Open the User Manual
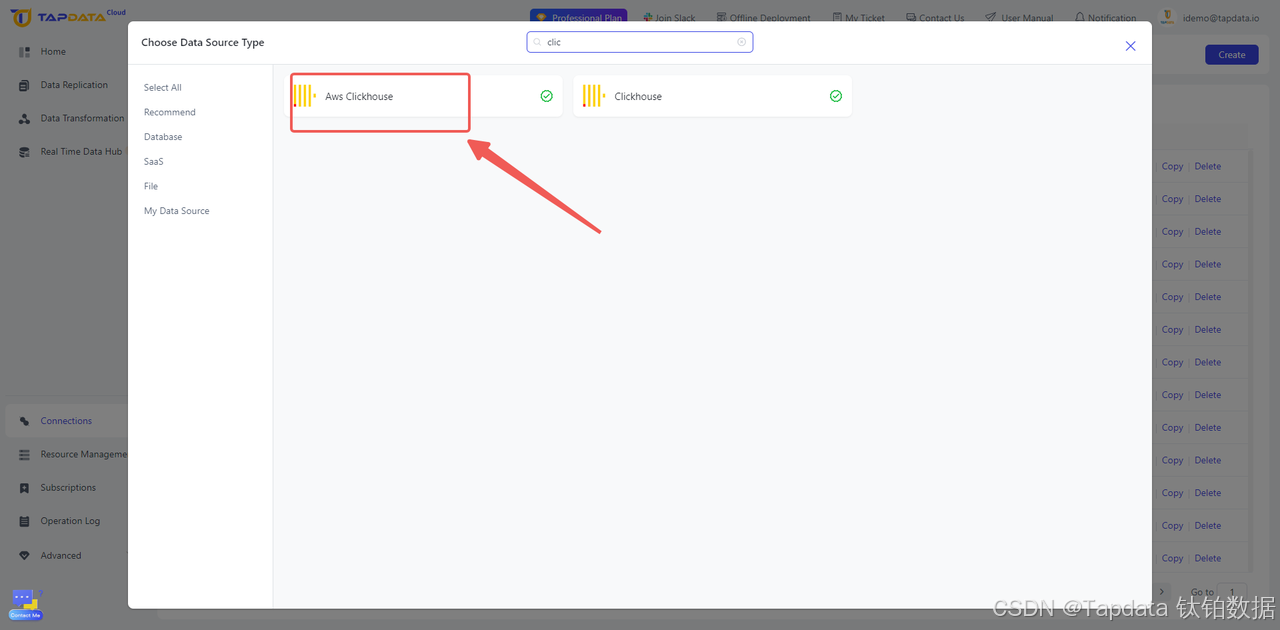This screenshot has width=1280, height=630. tap(1019, 18)
